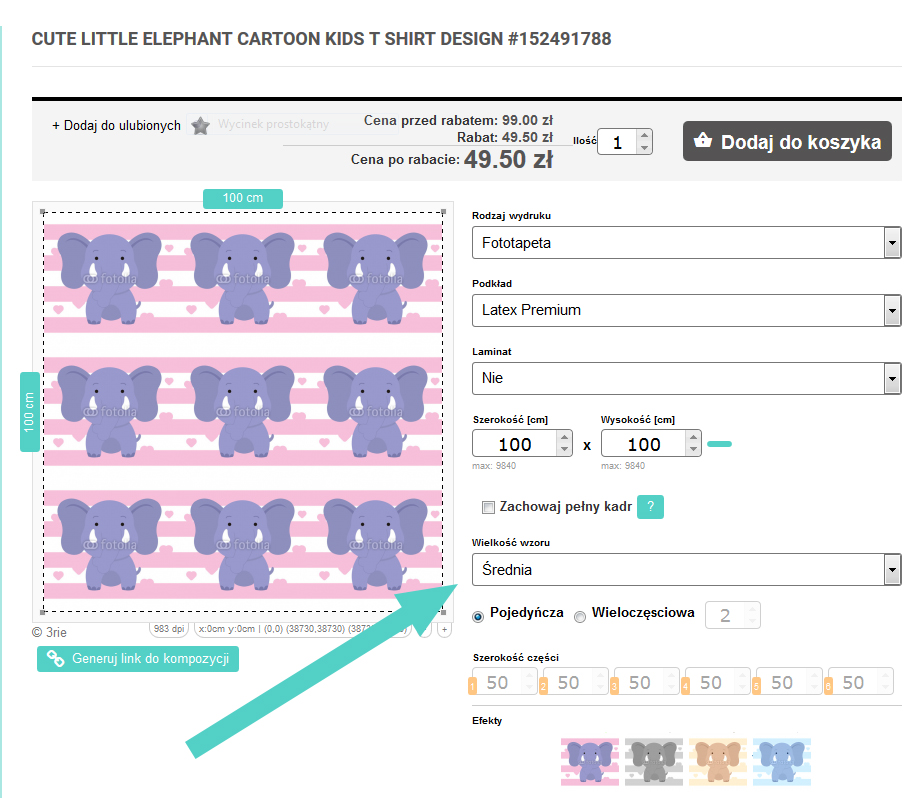911x798 pixels.
Task: Open the question mark help for pełny kadr
Action: [650, 506]
